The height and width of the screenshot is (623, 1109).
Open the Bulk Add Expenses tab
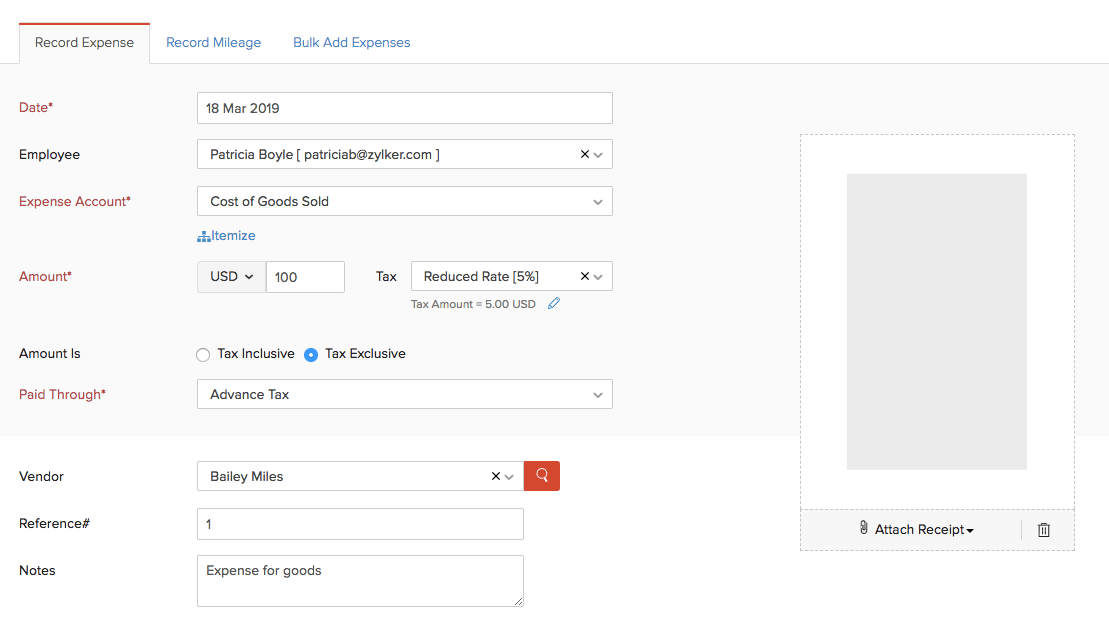point(351,43)
